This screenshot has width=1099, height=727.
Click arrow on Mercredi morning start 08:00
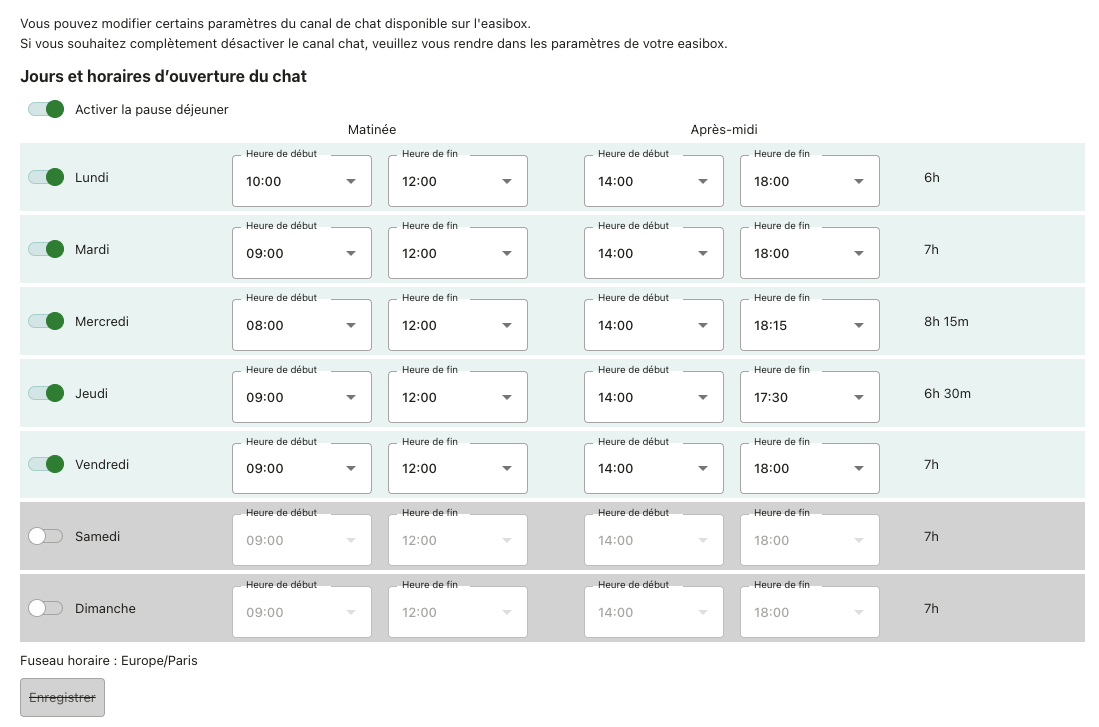(351, 325)
